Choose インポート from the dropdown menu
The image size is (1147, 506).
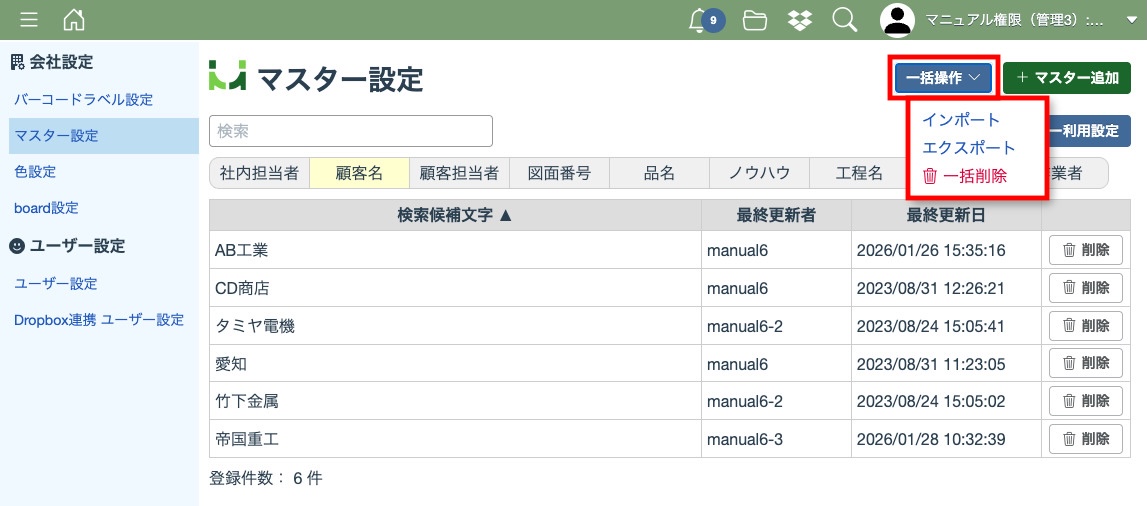(x=960, y=120)
